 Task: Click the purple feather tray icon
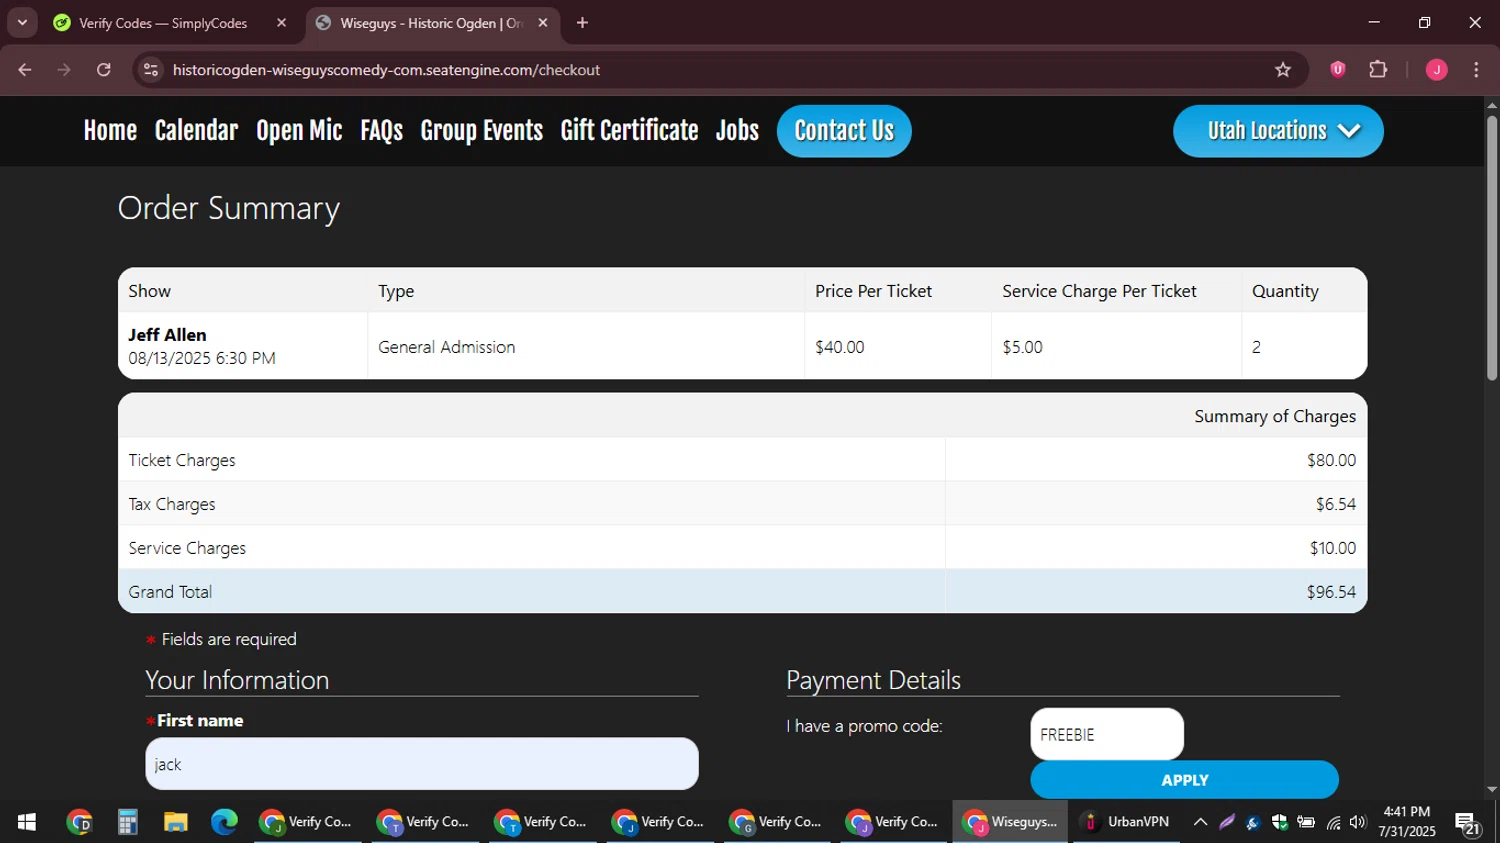(1227, 822)
